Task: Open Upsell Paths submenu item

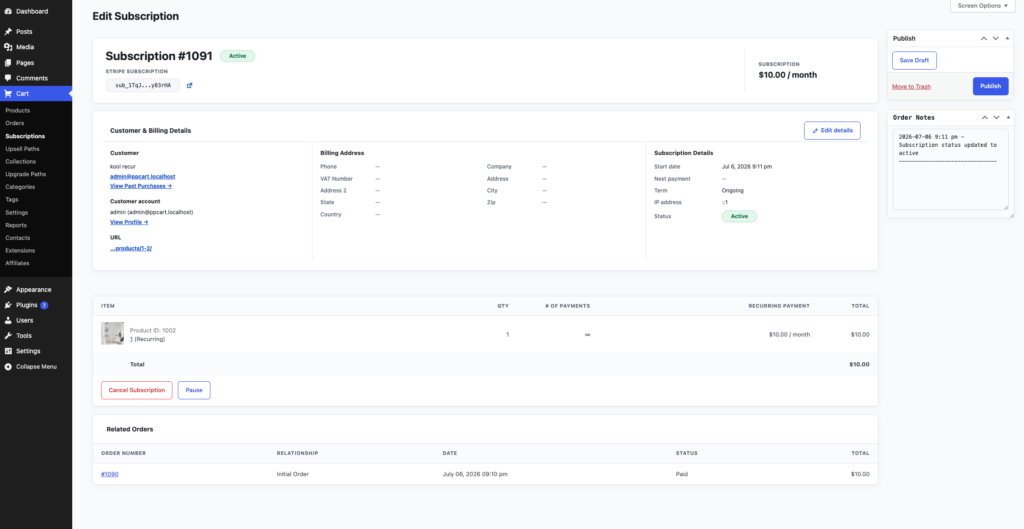Action: [22, 149]
